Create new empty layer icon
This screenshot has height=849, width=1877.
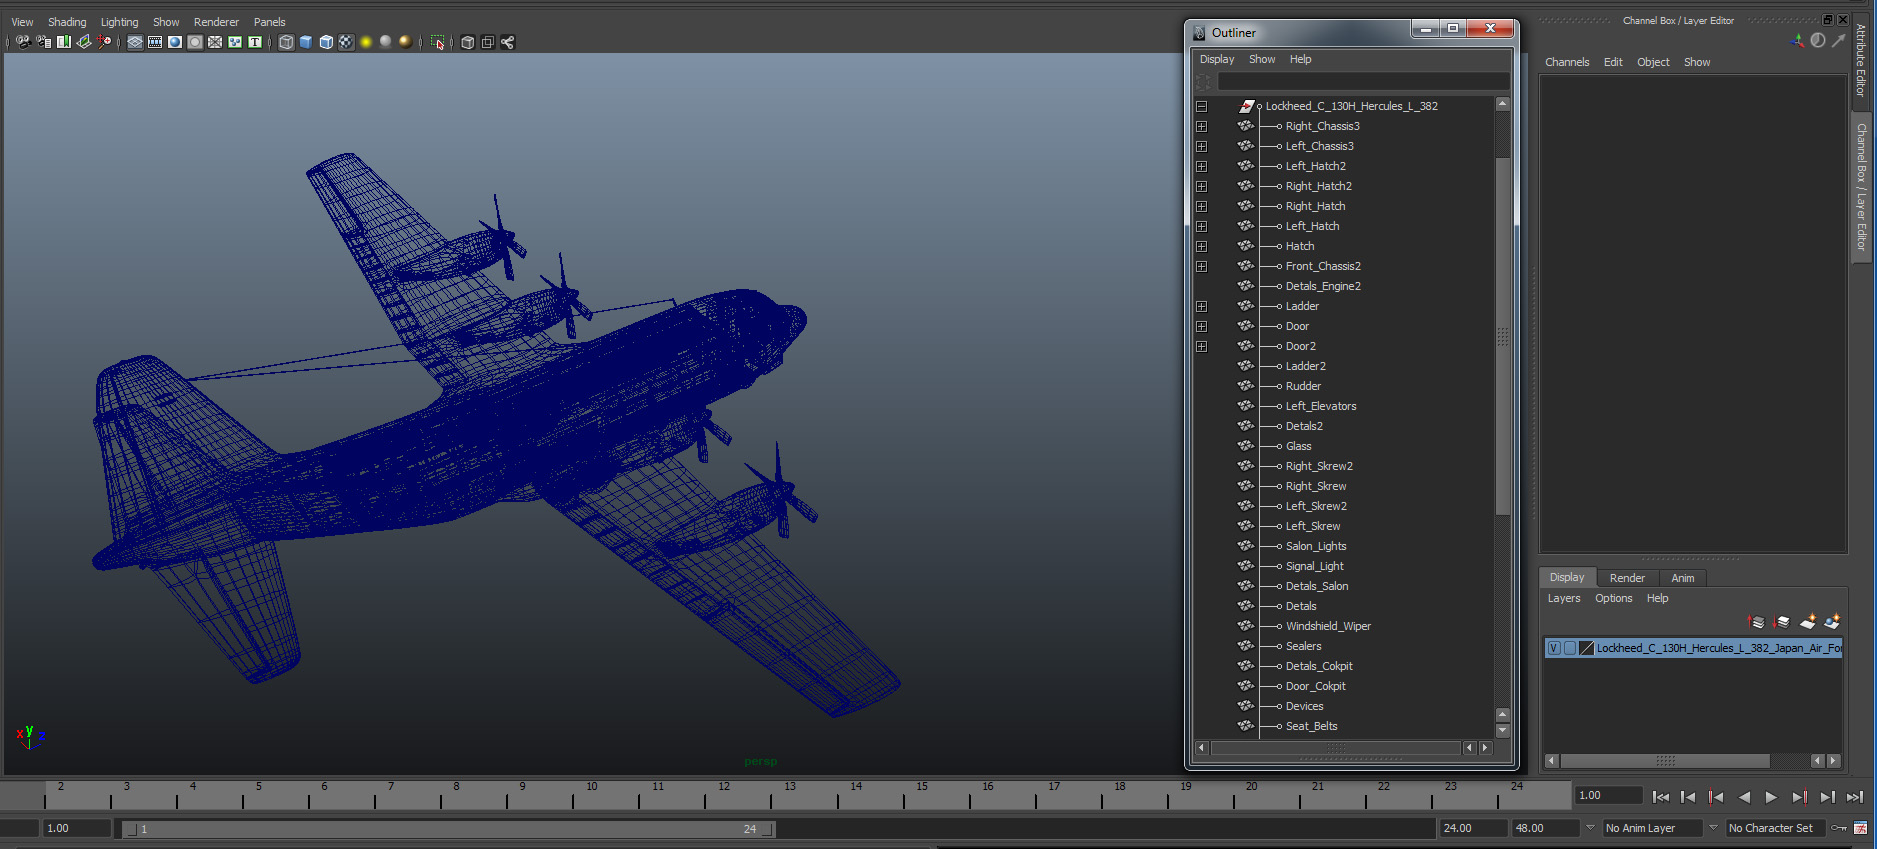pos(1807,622)
